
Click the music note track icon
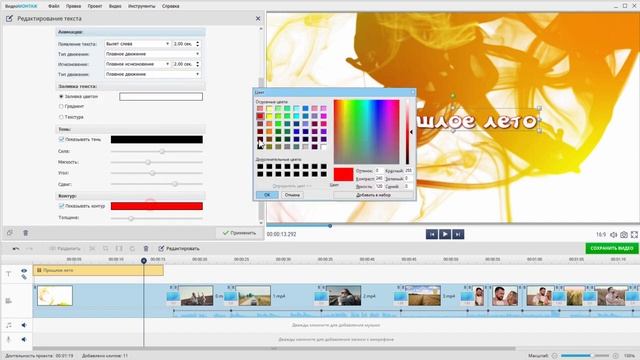pos(9,325)
